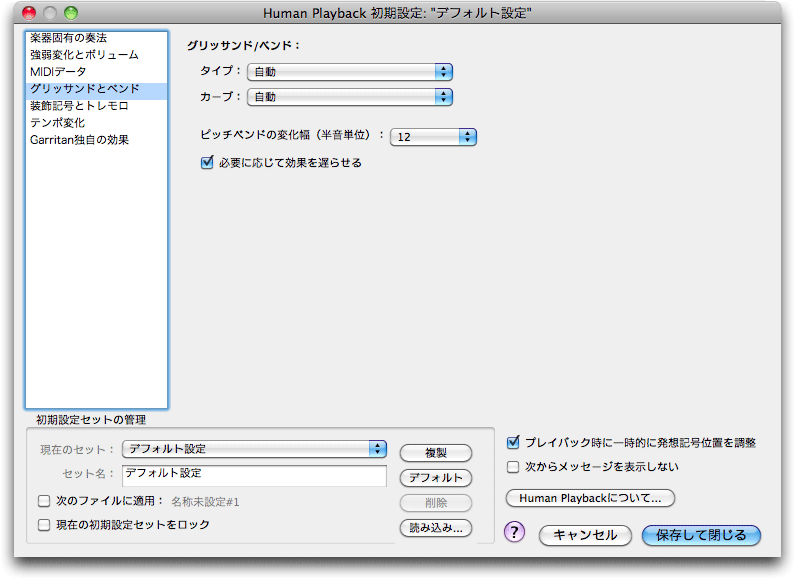The width and height of the screenshot is (795, 580).
Task: Select 楽器固有の奏法 in the category list
Action: tap(96, 38)
